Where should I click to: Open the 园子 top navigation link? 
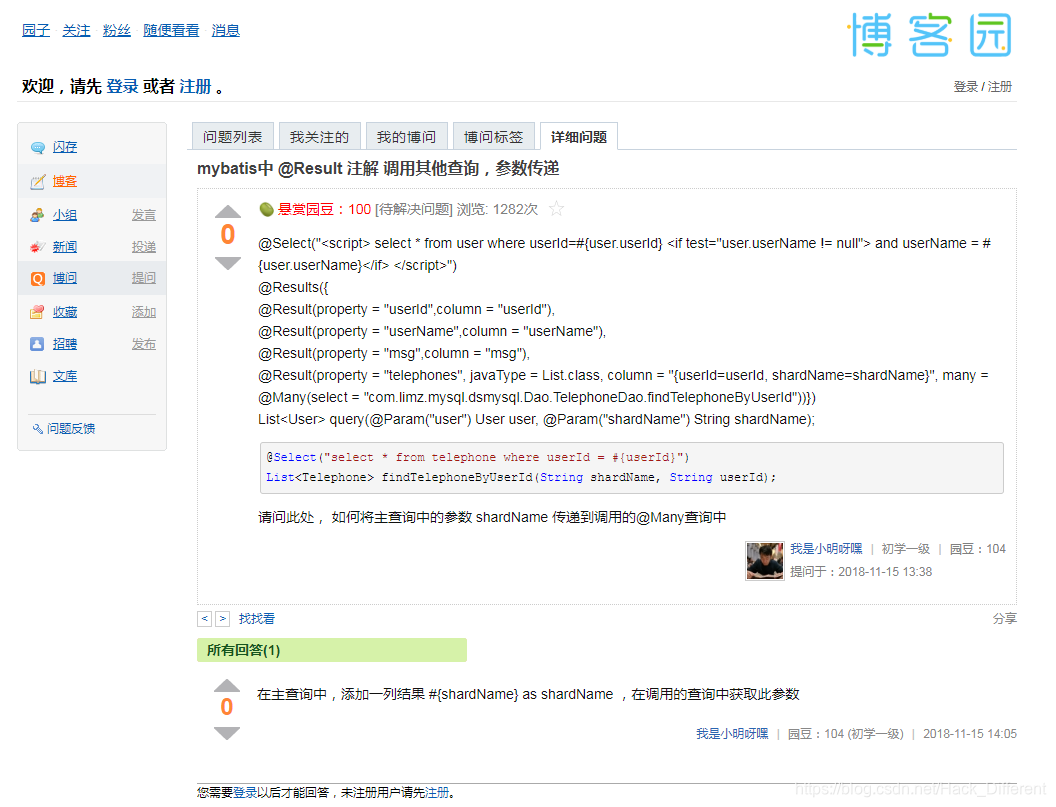[36, 30]
